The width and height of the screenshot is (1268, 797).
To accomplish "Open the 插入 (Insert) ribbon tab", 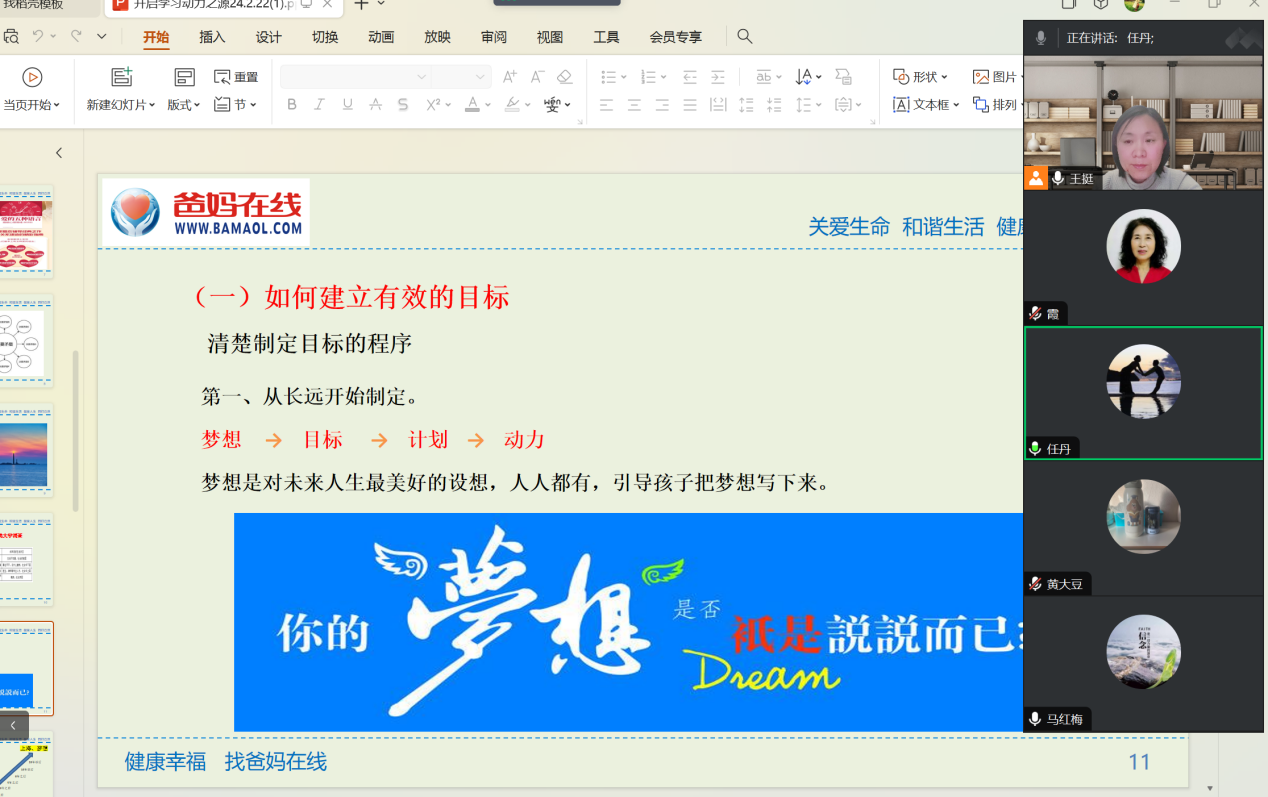I will point(212,36).
